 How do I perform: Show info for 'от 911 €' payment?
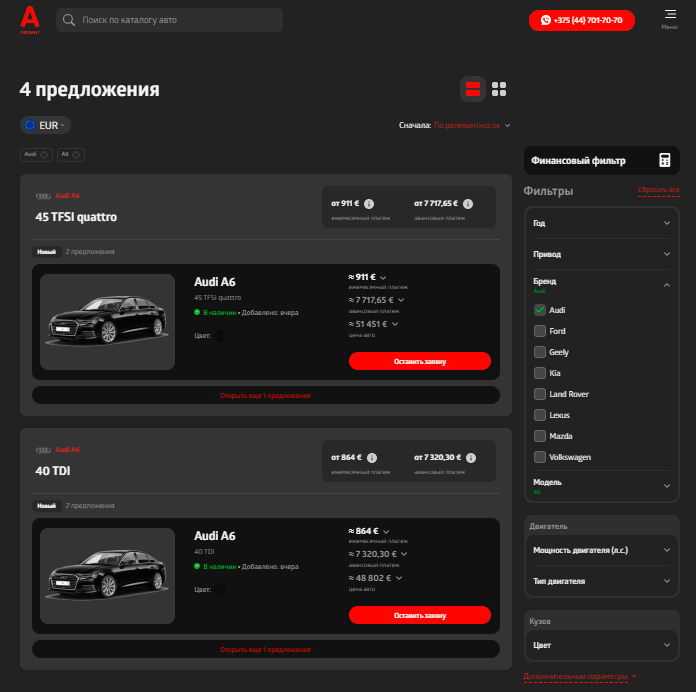point(369,204)
